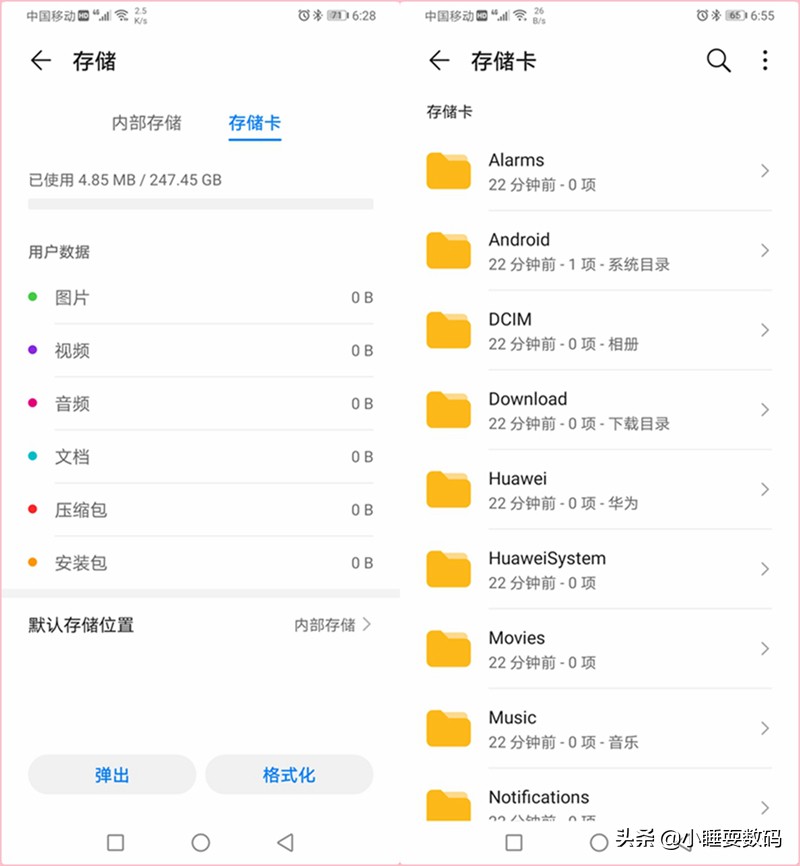Open the three-dot overflow menu
800x866 pixels.
[x=765, y=61]
